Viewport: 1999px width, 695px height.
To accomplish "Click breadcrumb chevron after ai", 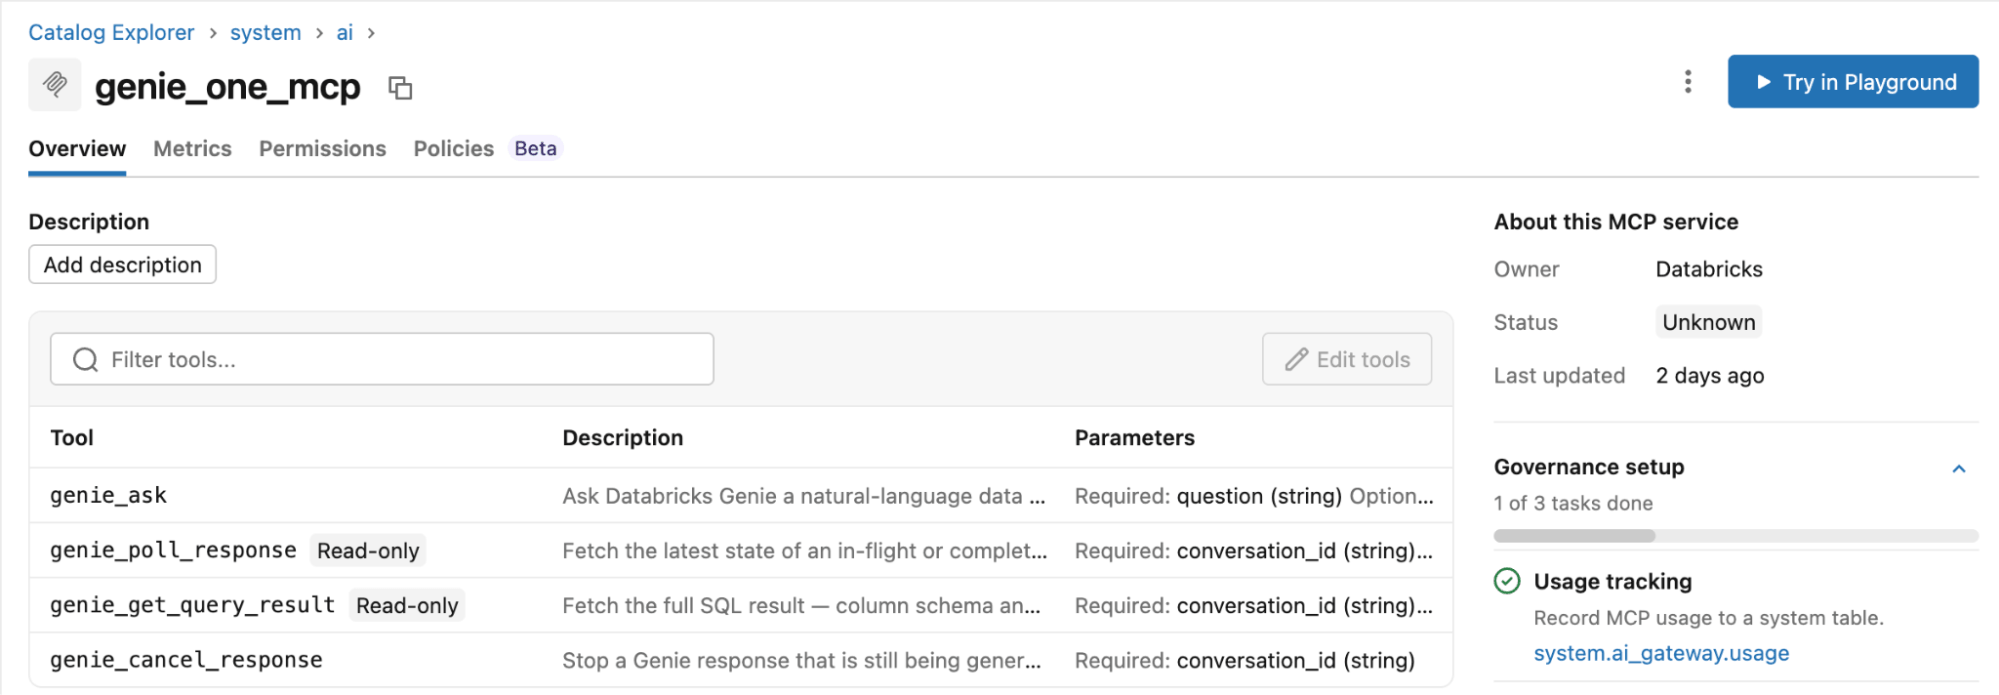I will coord(371,33).
